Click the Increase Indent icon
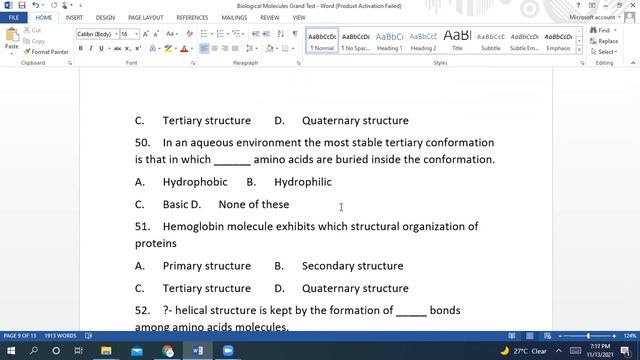 tap(266, 34)
